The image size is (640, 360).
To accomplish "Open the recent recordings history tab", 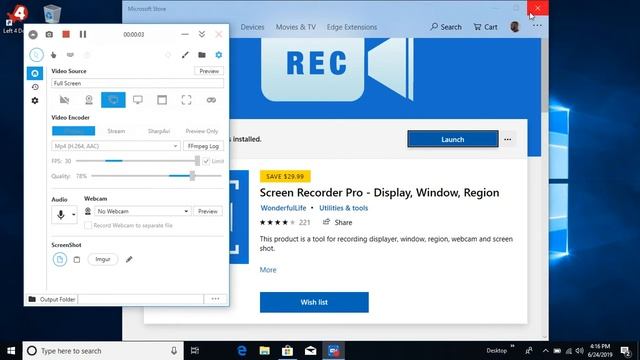I will [x=35, y=87].
